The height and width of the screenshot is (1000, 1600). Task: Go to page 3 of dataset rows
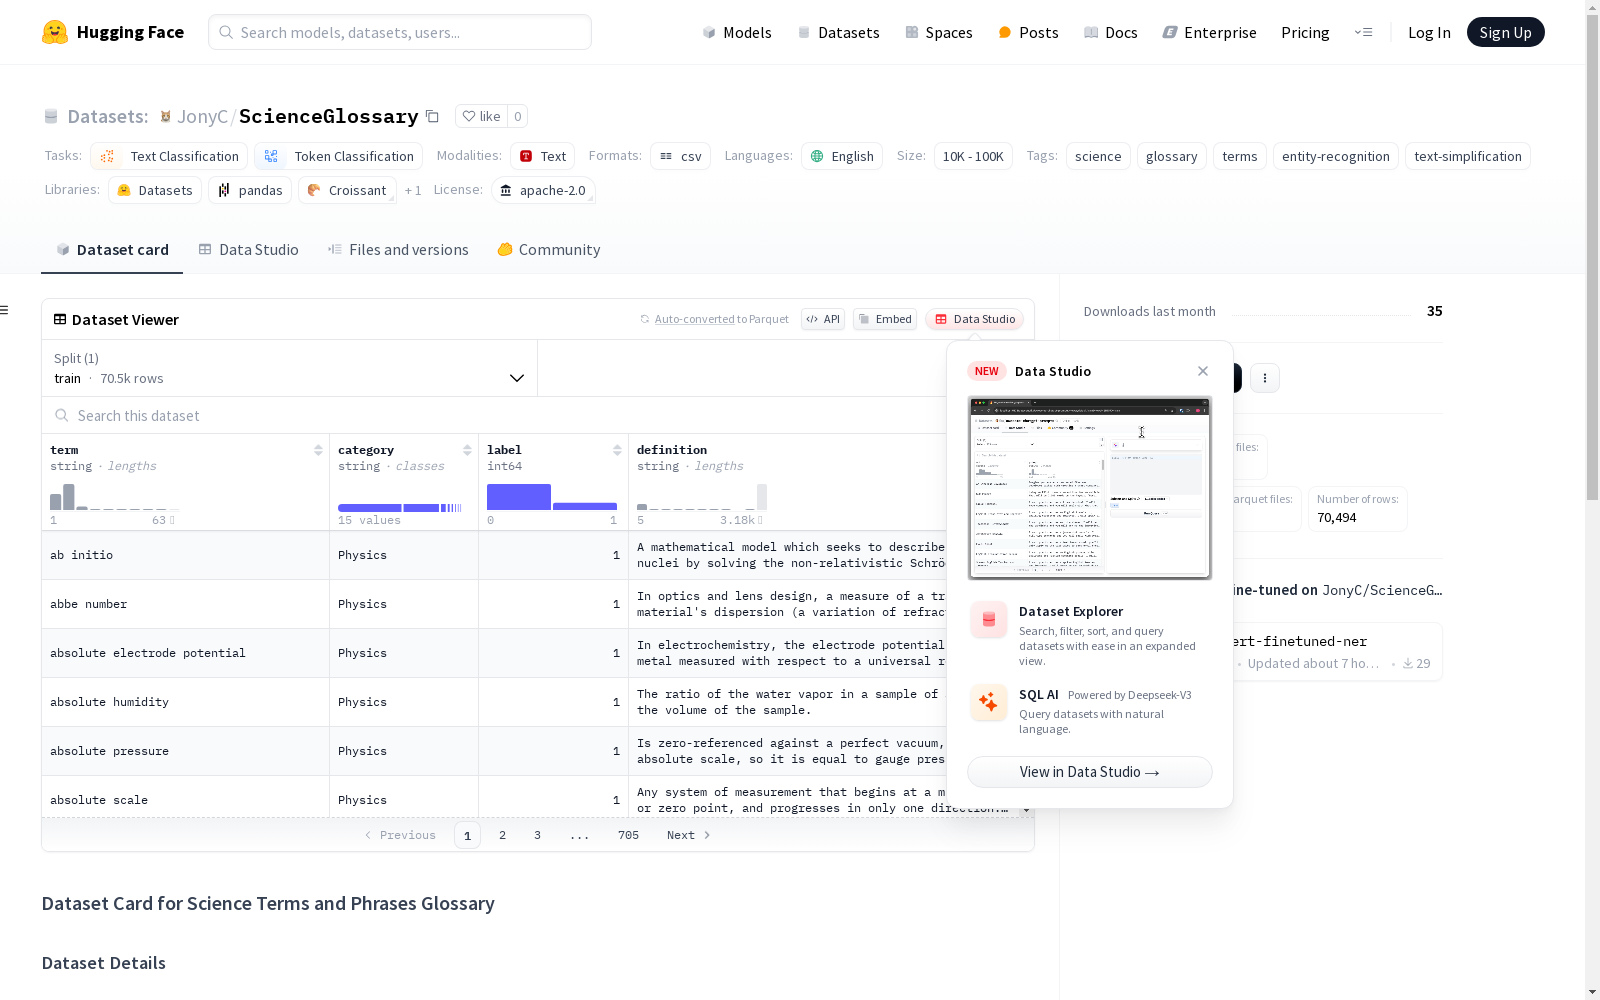click(537, 835)
